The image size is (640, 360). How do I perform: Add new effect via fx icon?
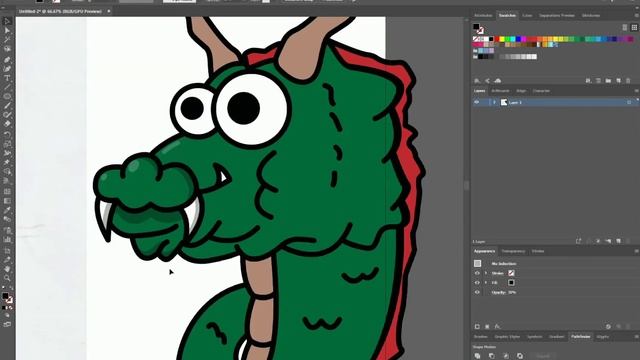tap(497, 327)
